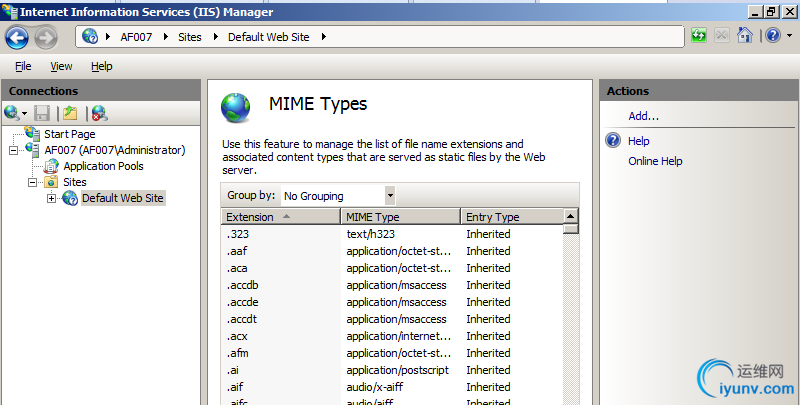The image size is (800, 405).
Task: Click Default Web Site in breadcrumb
Action: (268, 37)
